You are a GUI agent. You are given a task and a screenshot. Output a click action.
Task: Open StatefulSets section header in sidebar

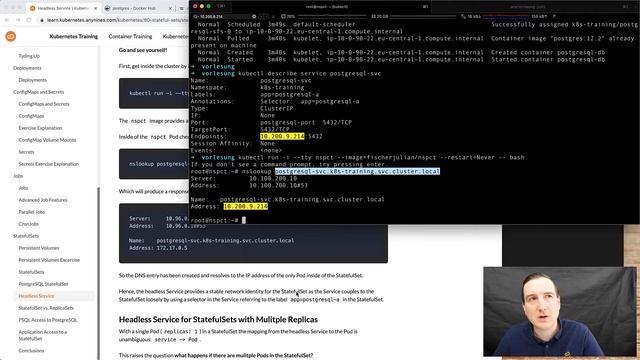26,236
